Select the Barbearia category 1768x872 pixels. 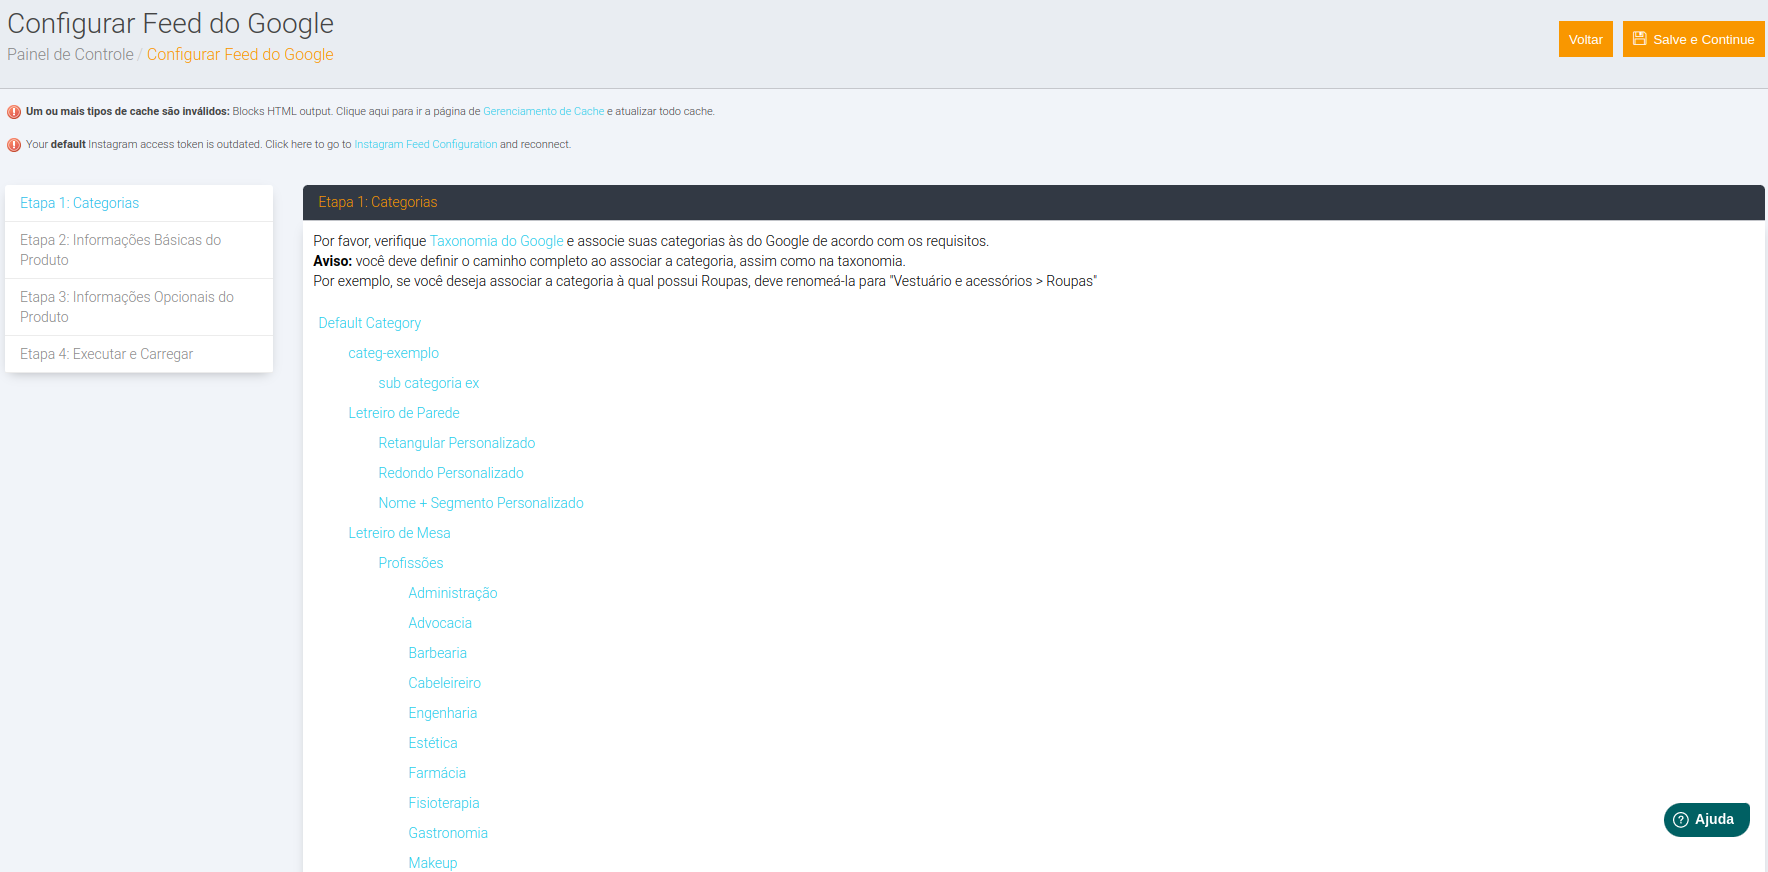[437, 653]
